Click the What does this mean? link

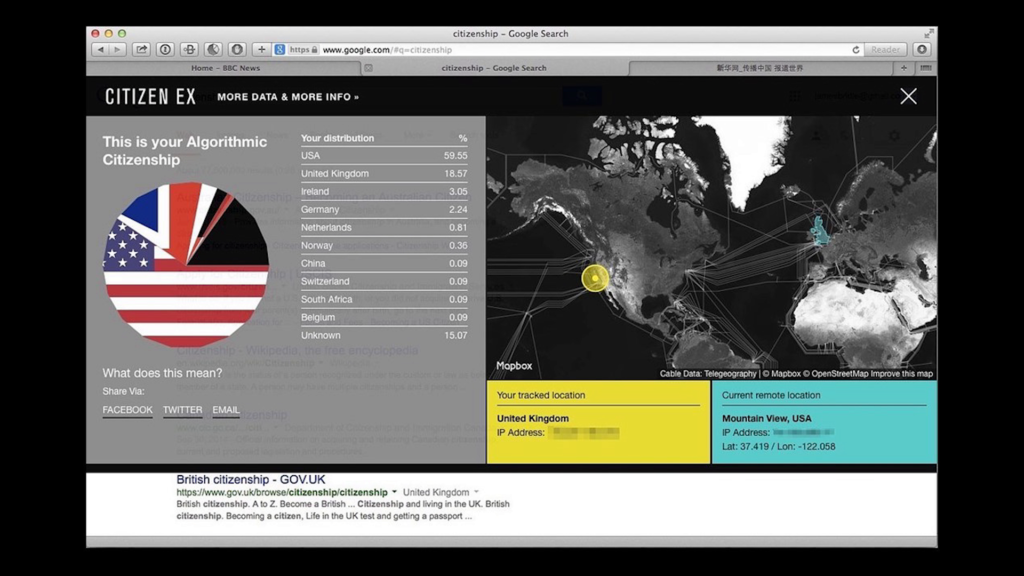pos(162,373)
